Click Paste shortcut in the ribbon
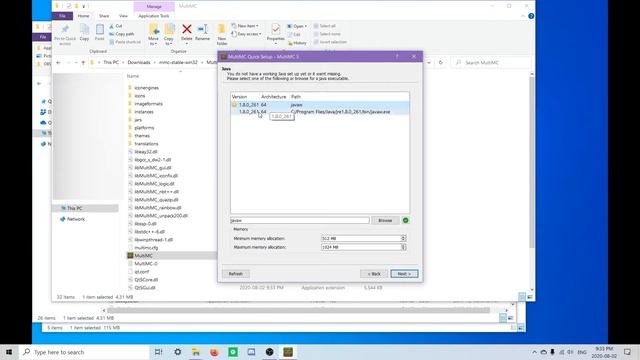640x360 pixels. pos(125,42)
